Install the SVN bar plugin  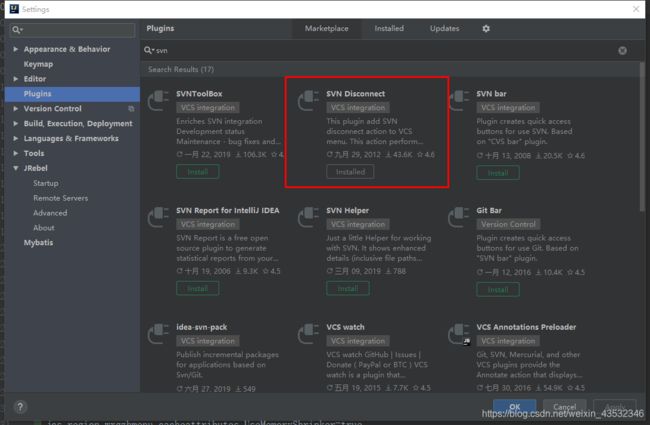498,173
